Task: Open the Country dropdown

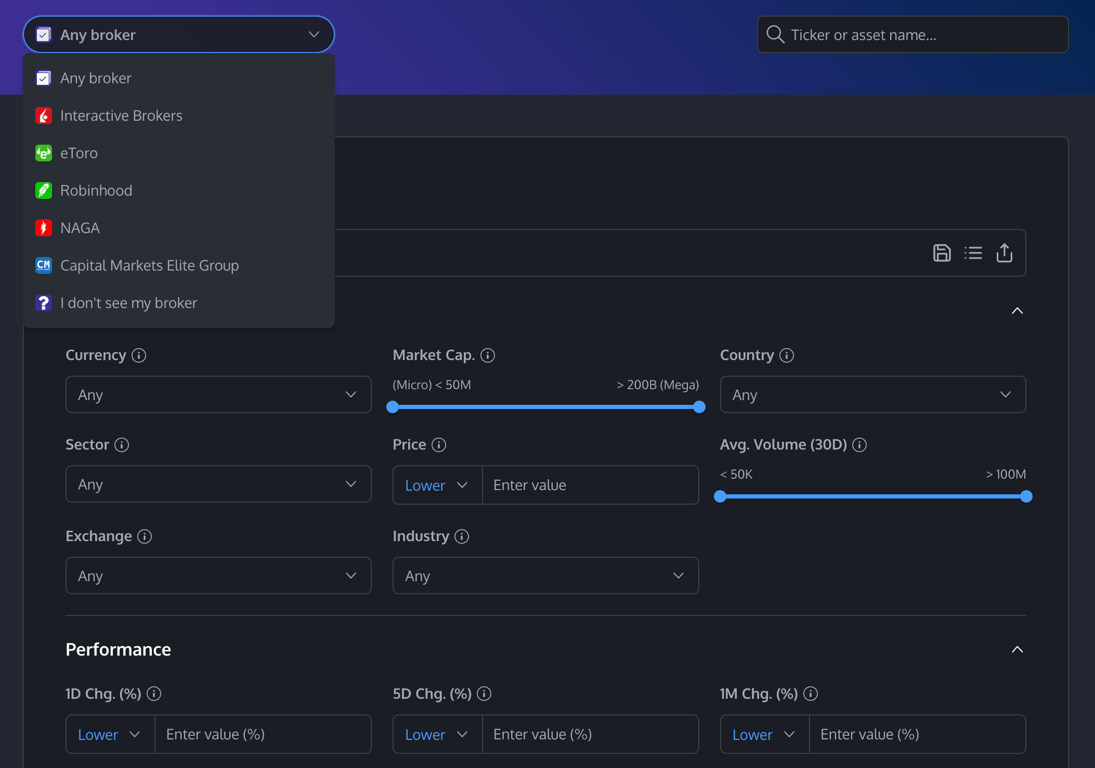Action: tap(872, 394)
